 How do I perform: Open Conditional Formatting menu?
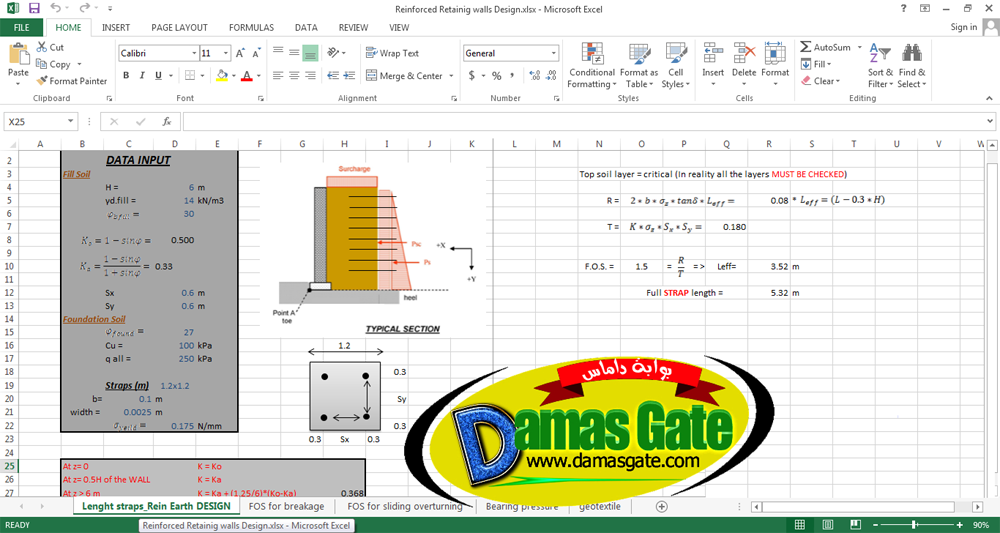(592, 66)
